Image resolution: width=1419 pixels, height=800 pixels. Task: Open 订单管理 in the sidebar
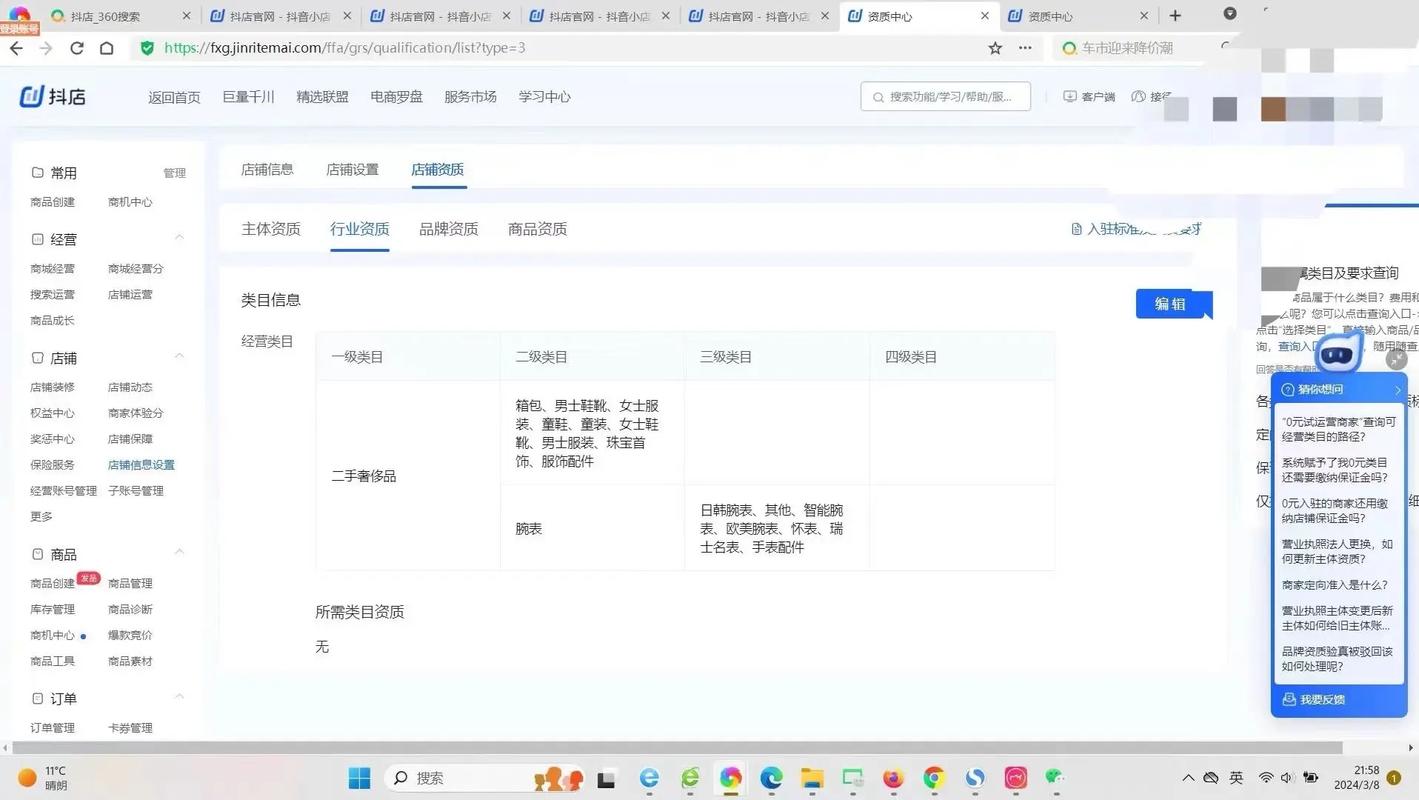52,728
